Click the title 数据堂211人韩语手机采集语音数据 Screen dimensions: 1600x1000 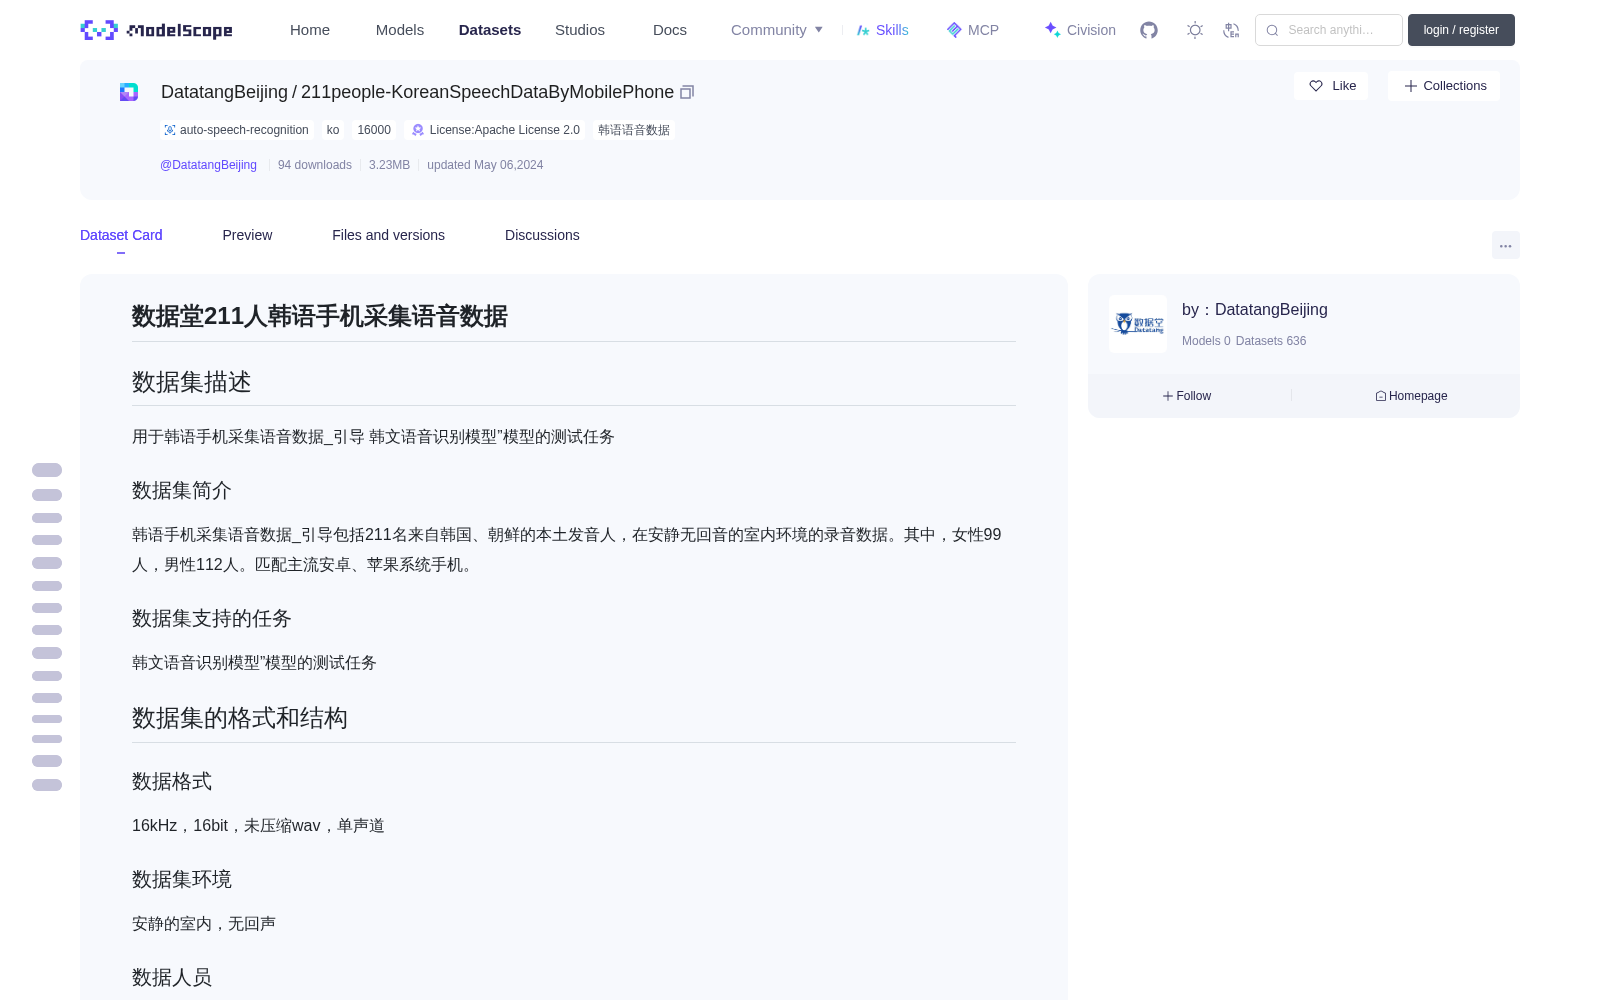tap(320, 316)
